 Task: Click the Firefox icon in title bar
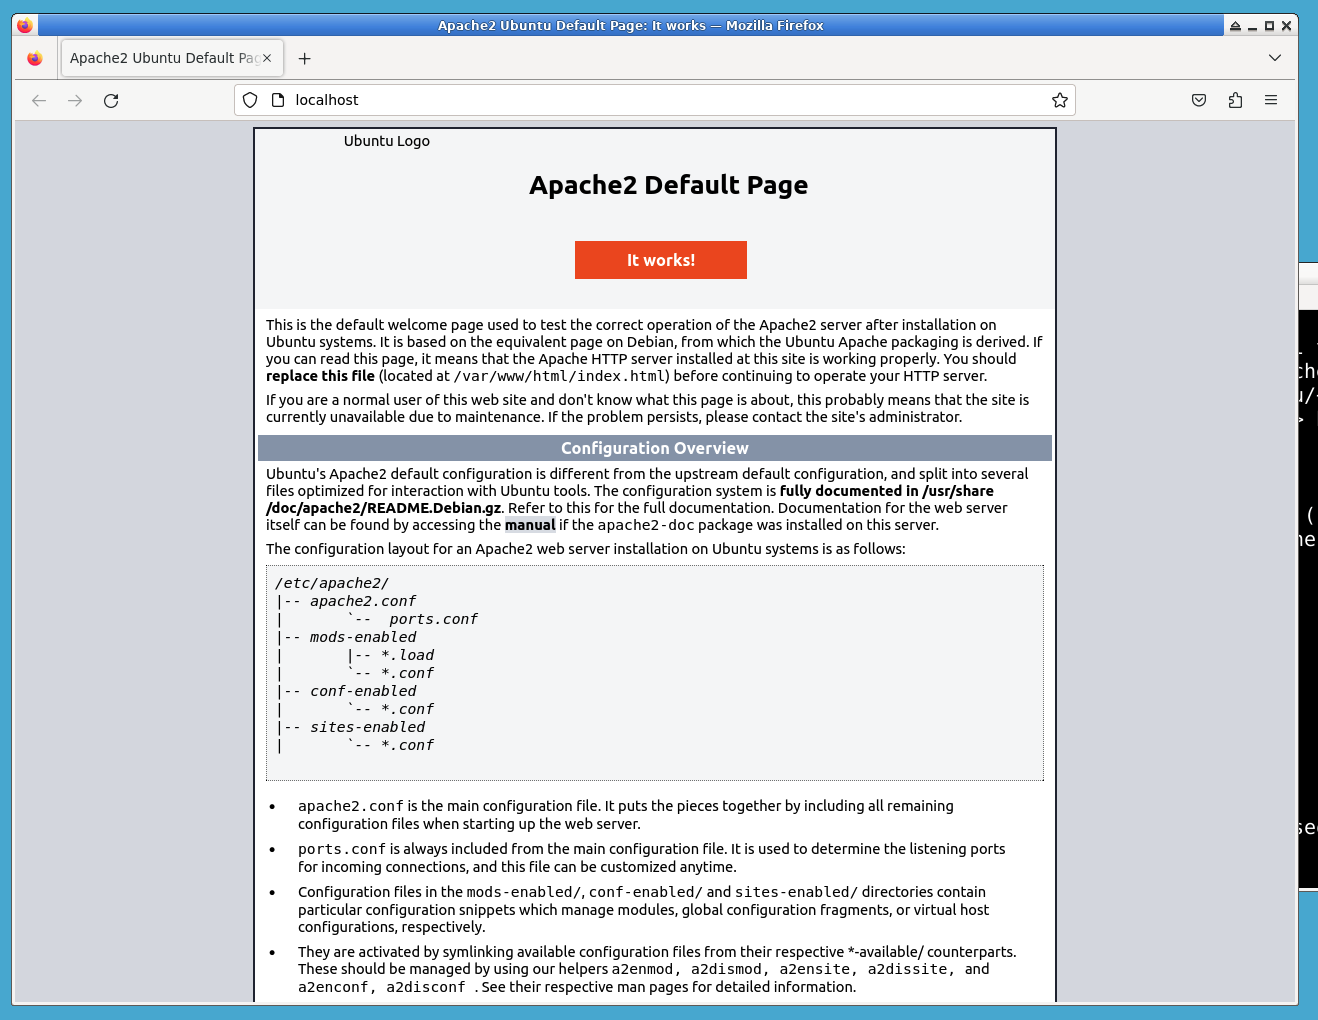click(25, 25)
